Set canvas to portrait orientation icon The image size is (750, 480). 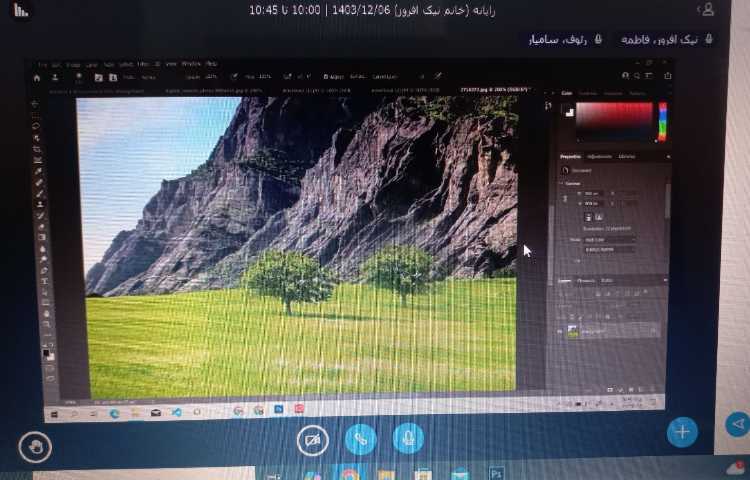pos(589,218)
